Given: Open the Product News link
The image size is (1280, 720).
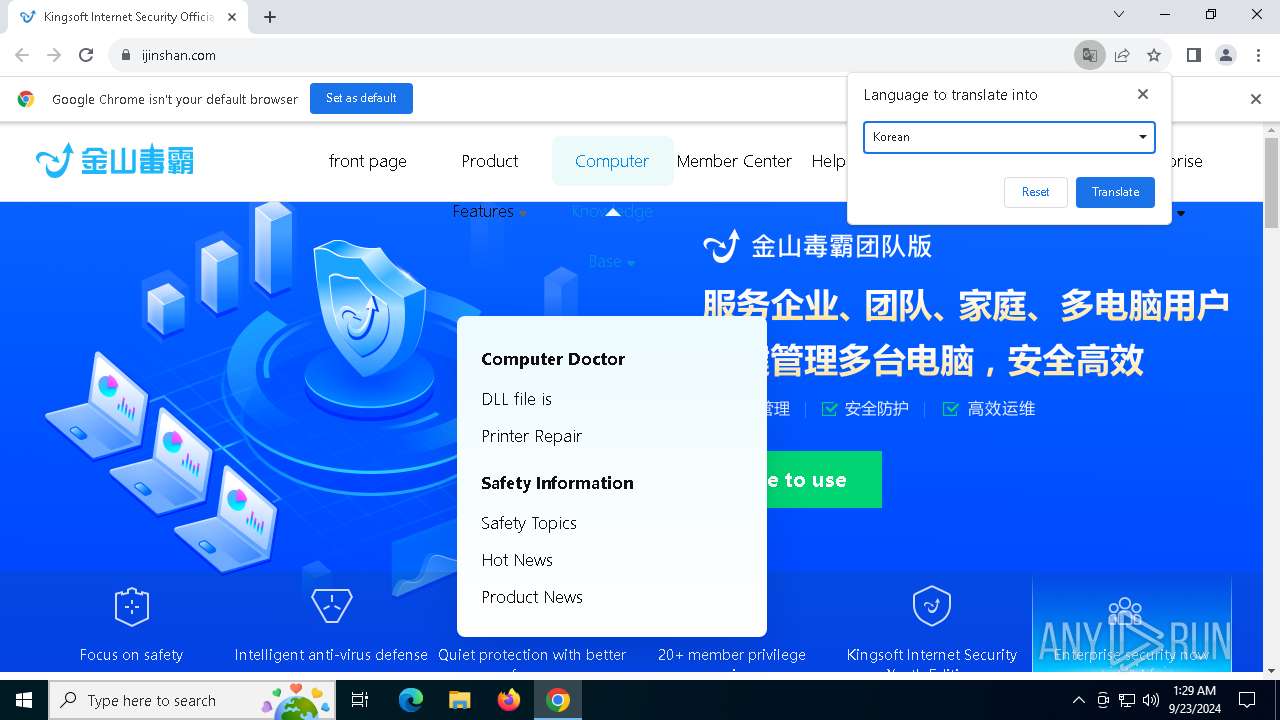Looking at the screenshot, I should [531, 597].
